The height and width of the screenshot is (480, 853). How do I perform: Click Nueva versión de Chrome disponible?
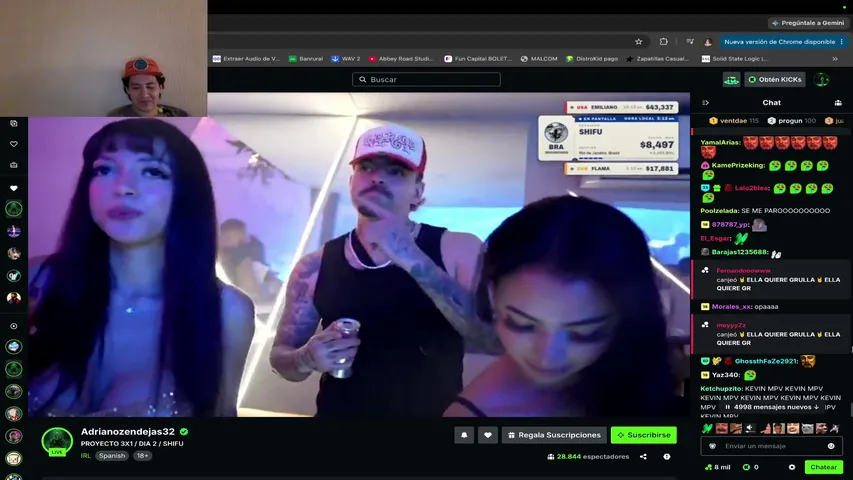(779, 42)
